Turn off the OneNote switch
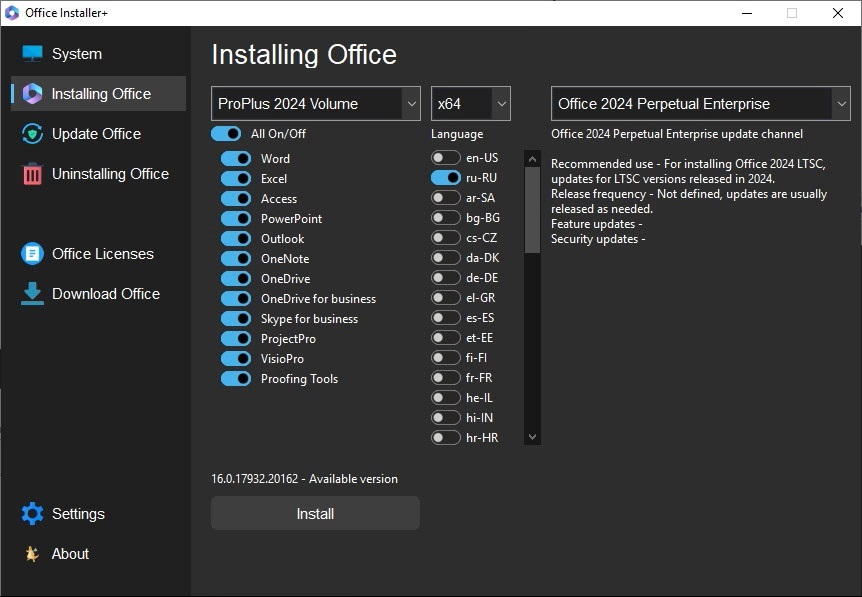The width and height of the screenshot is (862, 597). 236,258
